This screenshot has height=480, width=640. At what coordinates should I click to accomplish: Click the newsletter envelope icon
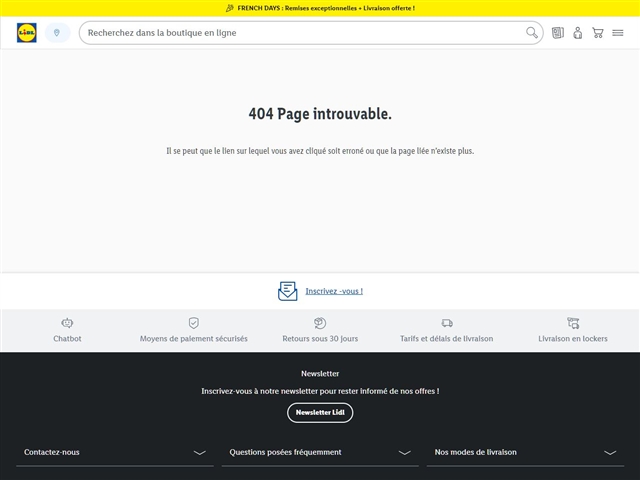[288, 291]
